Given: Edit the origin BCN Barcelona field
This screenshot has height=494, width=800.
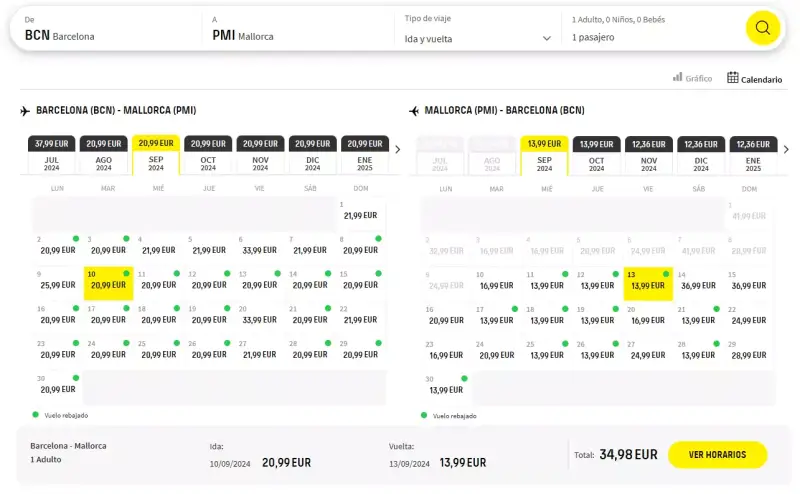Looking at the screenshot, I should coord(110,30).
